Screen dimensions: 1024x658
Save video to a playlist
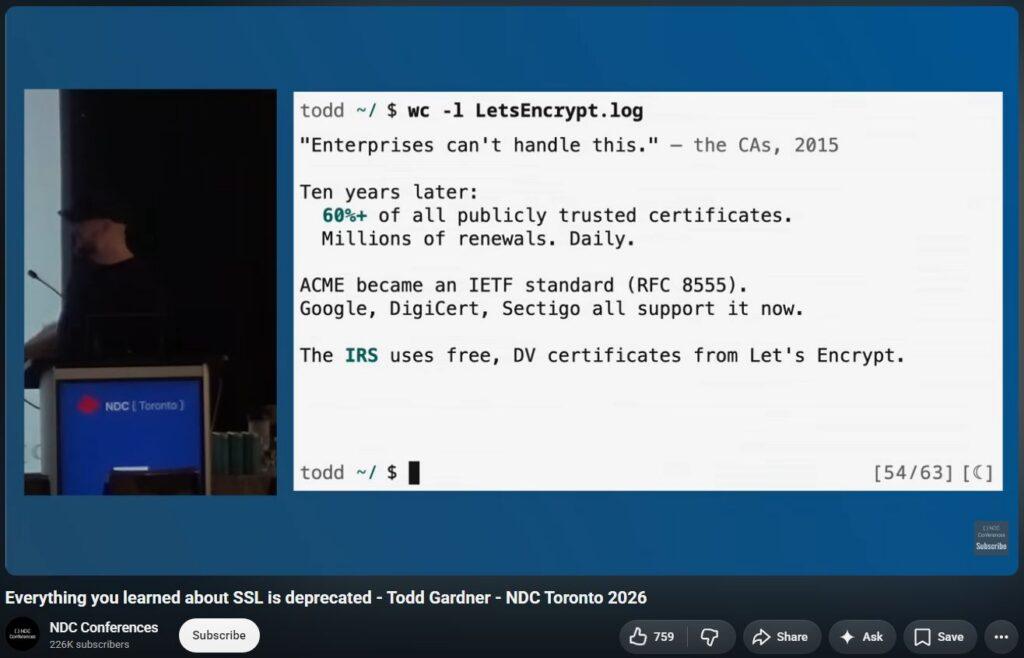click(x=939, y=636)
